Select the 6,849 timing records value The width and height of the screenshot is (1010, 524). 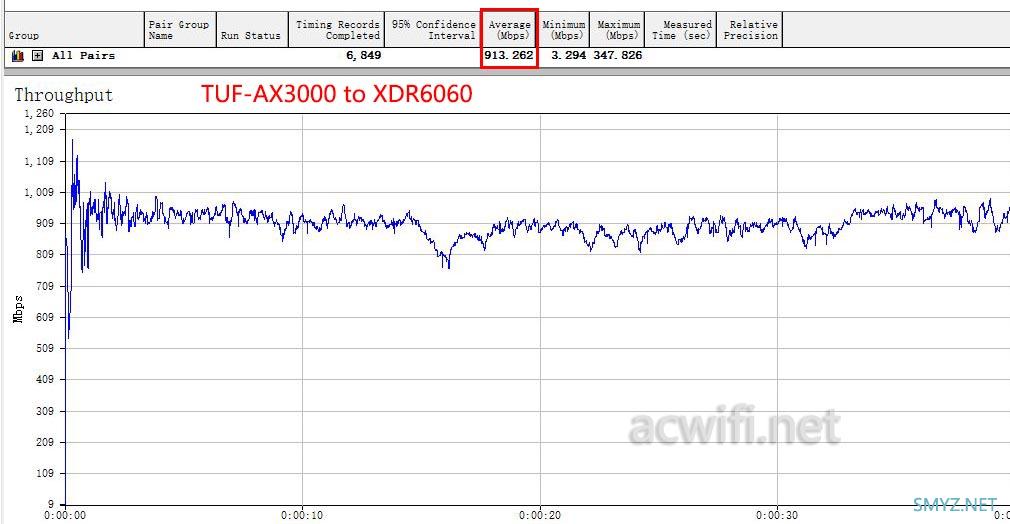pos(364,55)
